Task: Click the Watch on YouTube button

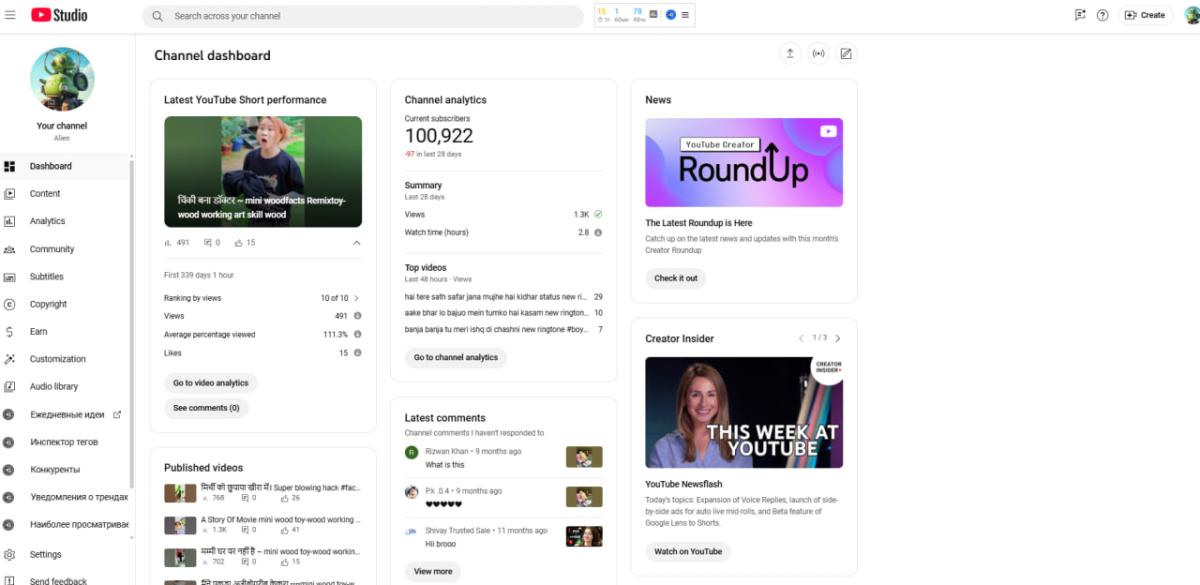Action: (688, 551)
